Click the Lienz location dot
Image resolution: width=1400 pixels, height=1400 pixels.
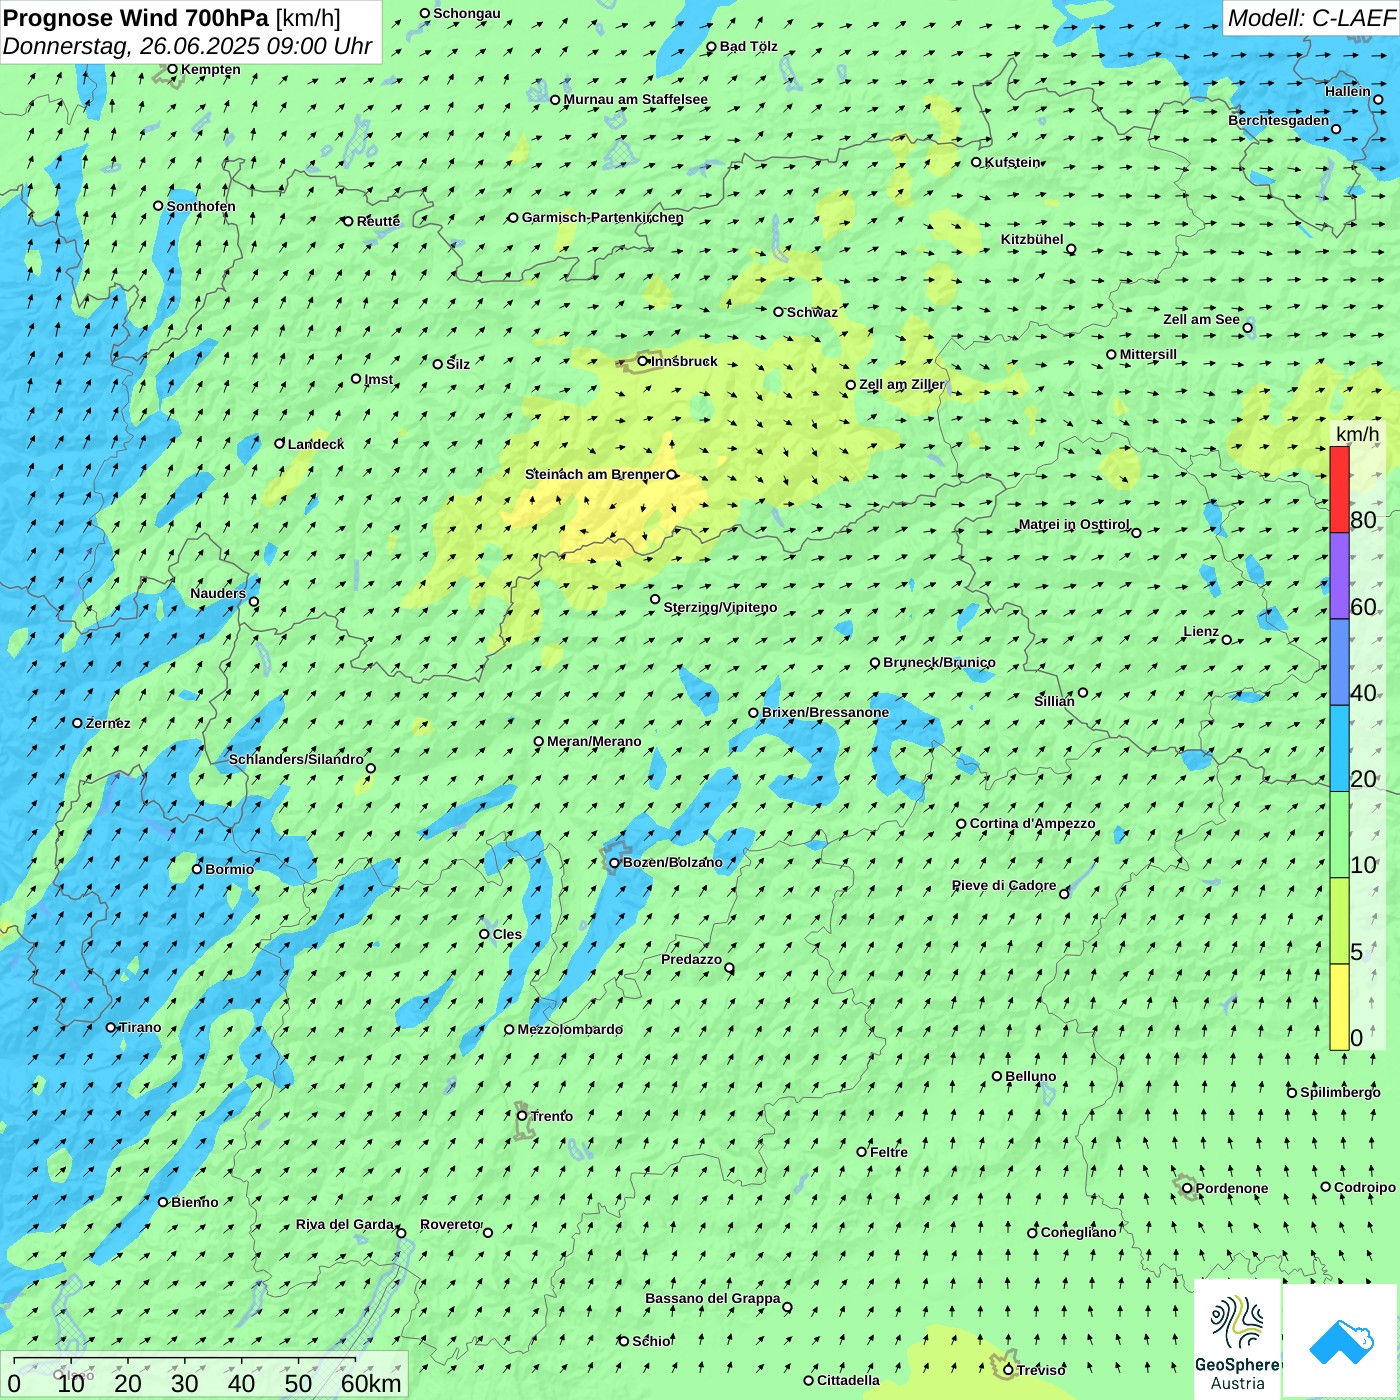pos(1227,640)
